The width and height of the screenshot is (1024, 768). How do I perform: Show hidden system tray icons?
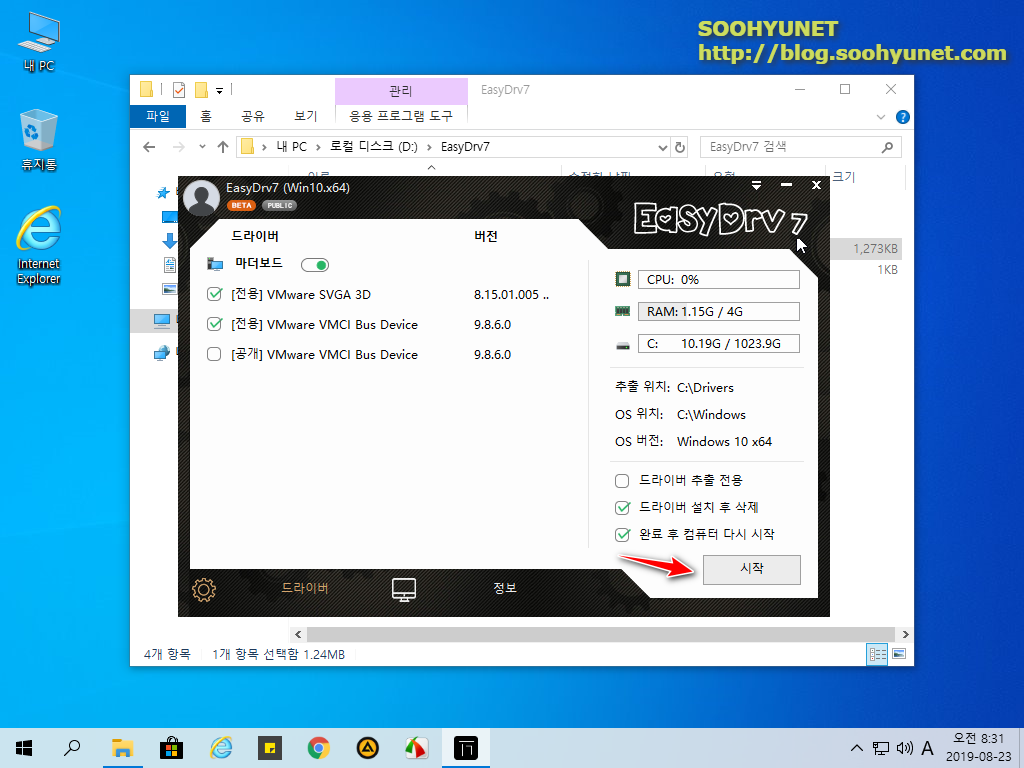857,748
